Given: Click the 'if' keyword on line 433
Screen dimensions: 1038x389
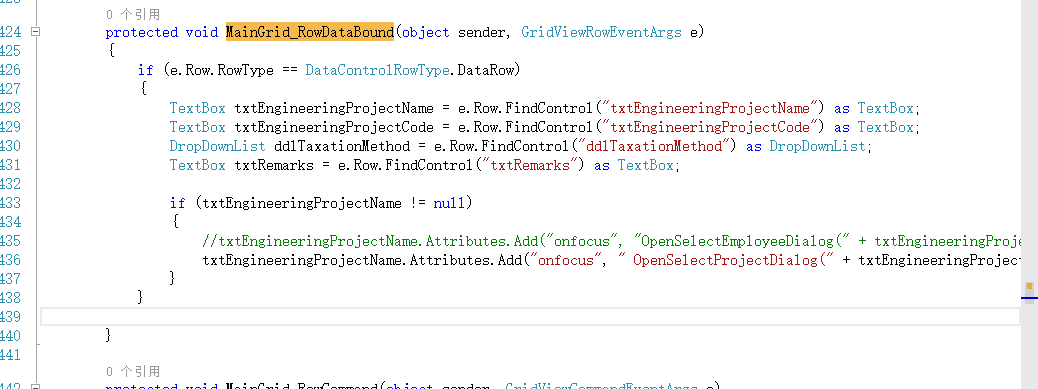Looking at the screenshot, I should (177, 202).
